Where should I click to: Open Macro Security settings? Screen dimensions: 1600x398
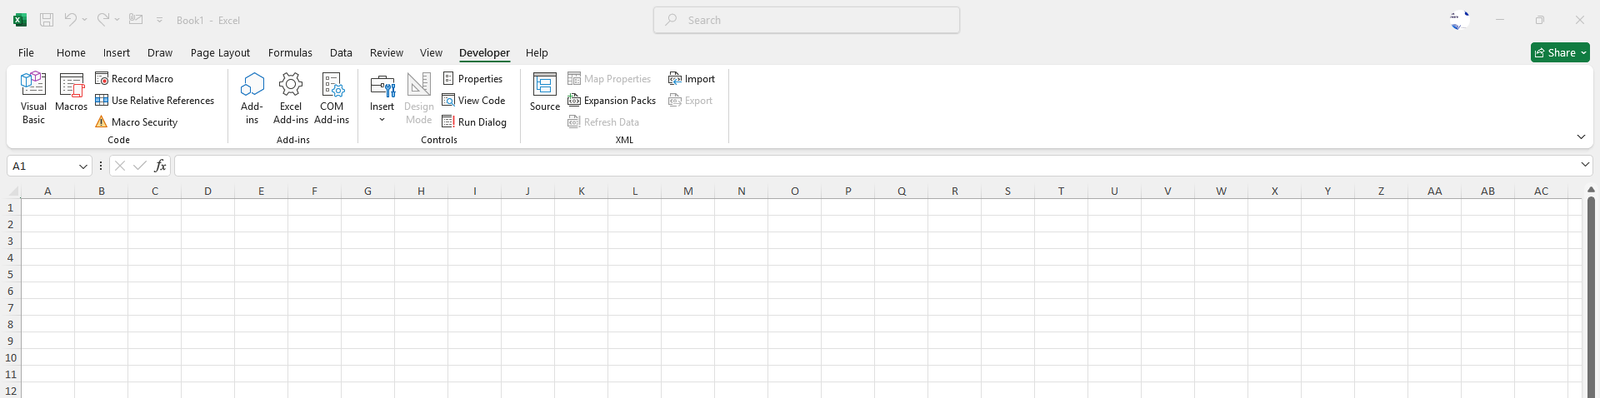coord(136,122)
